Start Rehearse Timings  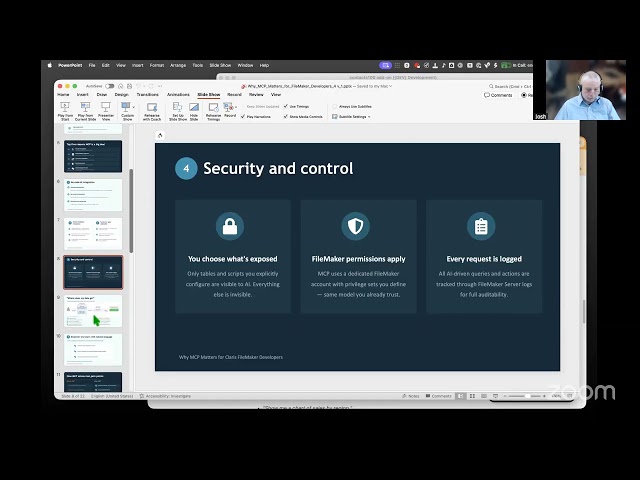point(213,111)
